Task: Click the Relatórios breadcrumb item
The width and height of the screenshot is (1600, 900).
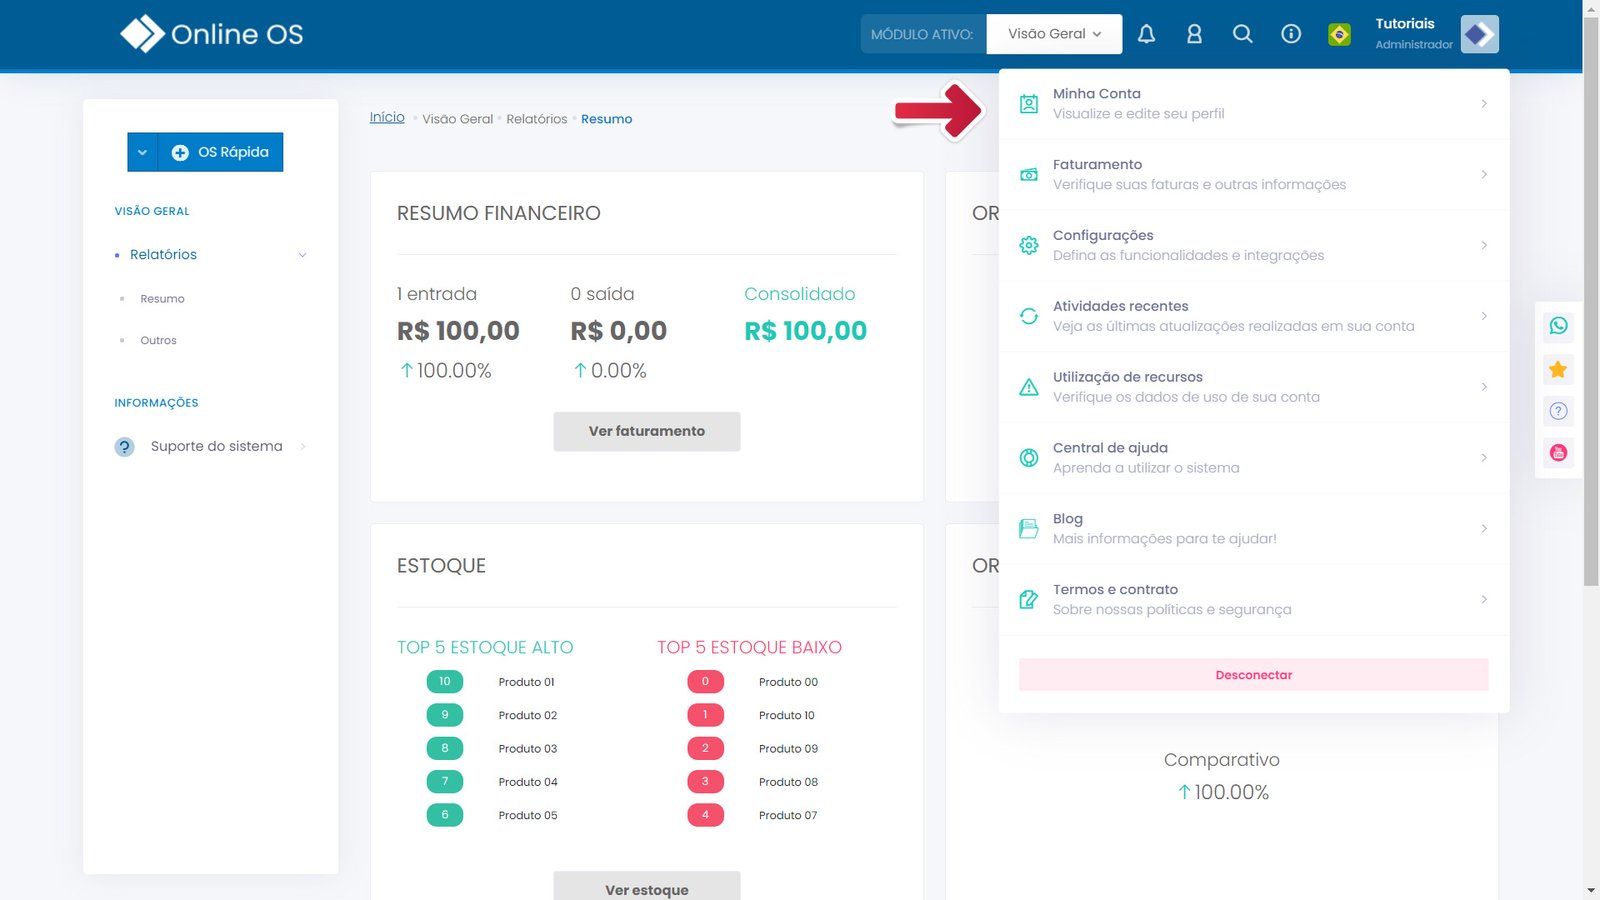Action: pos(537,119)
